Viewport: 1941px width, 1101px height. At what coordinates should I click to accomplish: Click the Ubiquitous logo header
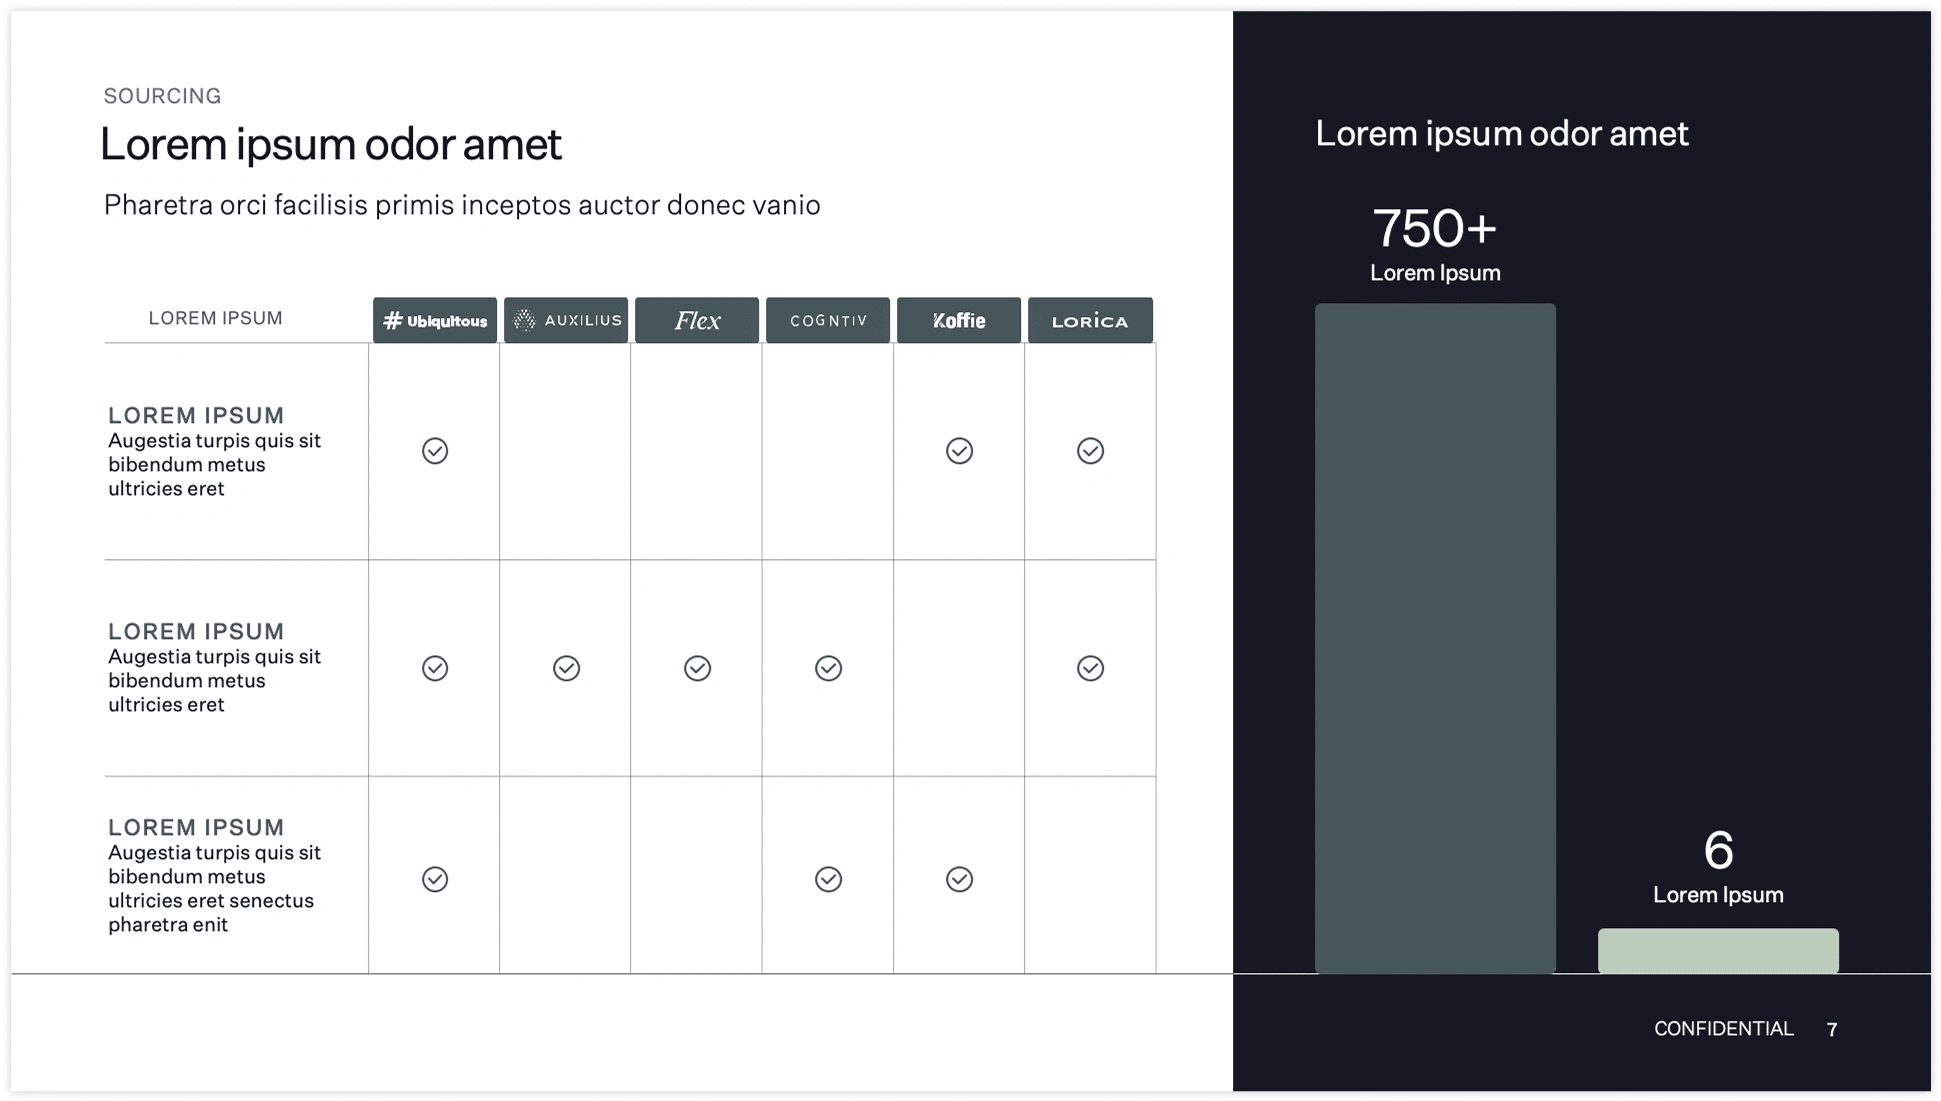tap(435, 320)
